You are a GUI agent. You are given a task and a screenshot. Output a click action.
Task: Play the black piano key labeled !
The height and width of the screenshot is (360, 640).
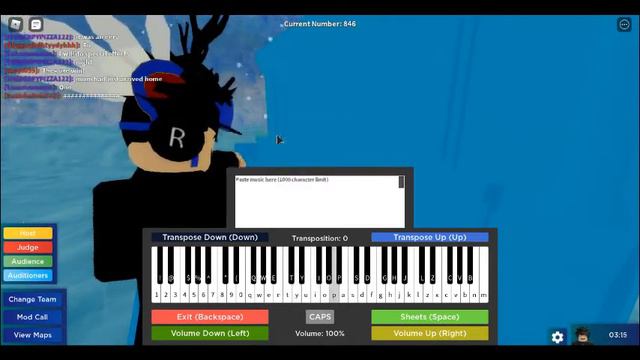(x=160, y=265)
